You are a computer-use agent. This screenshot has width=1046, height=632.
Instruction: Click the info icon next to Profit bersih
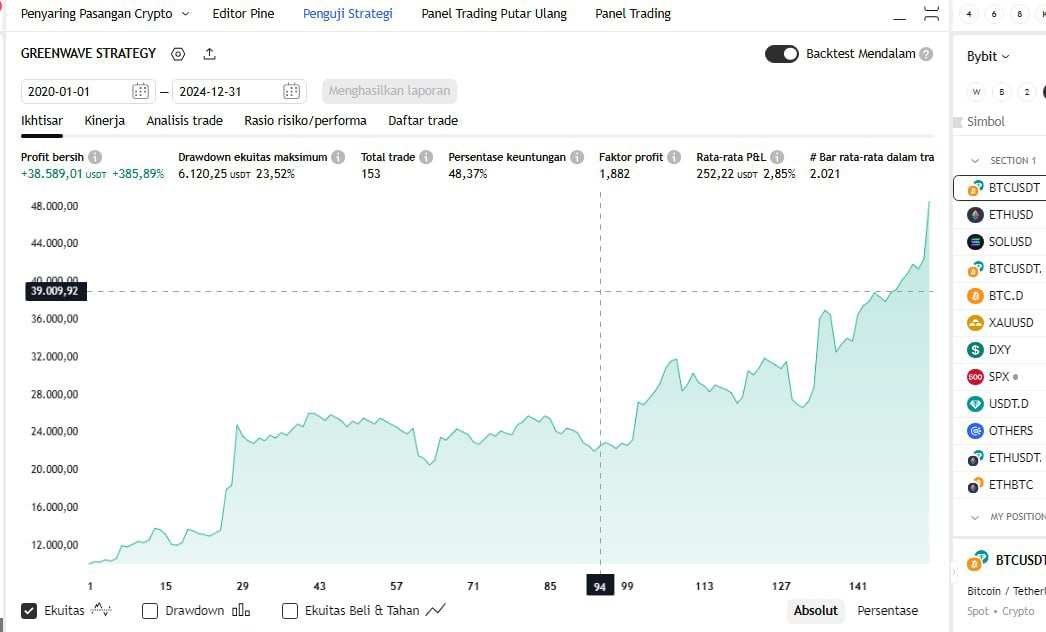[95, 157]
